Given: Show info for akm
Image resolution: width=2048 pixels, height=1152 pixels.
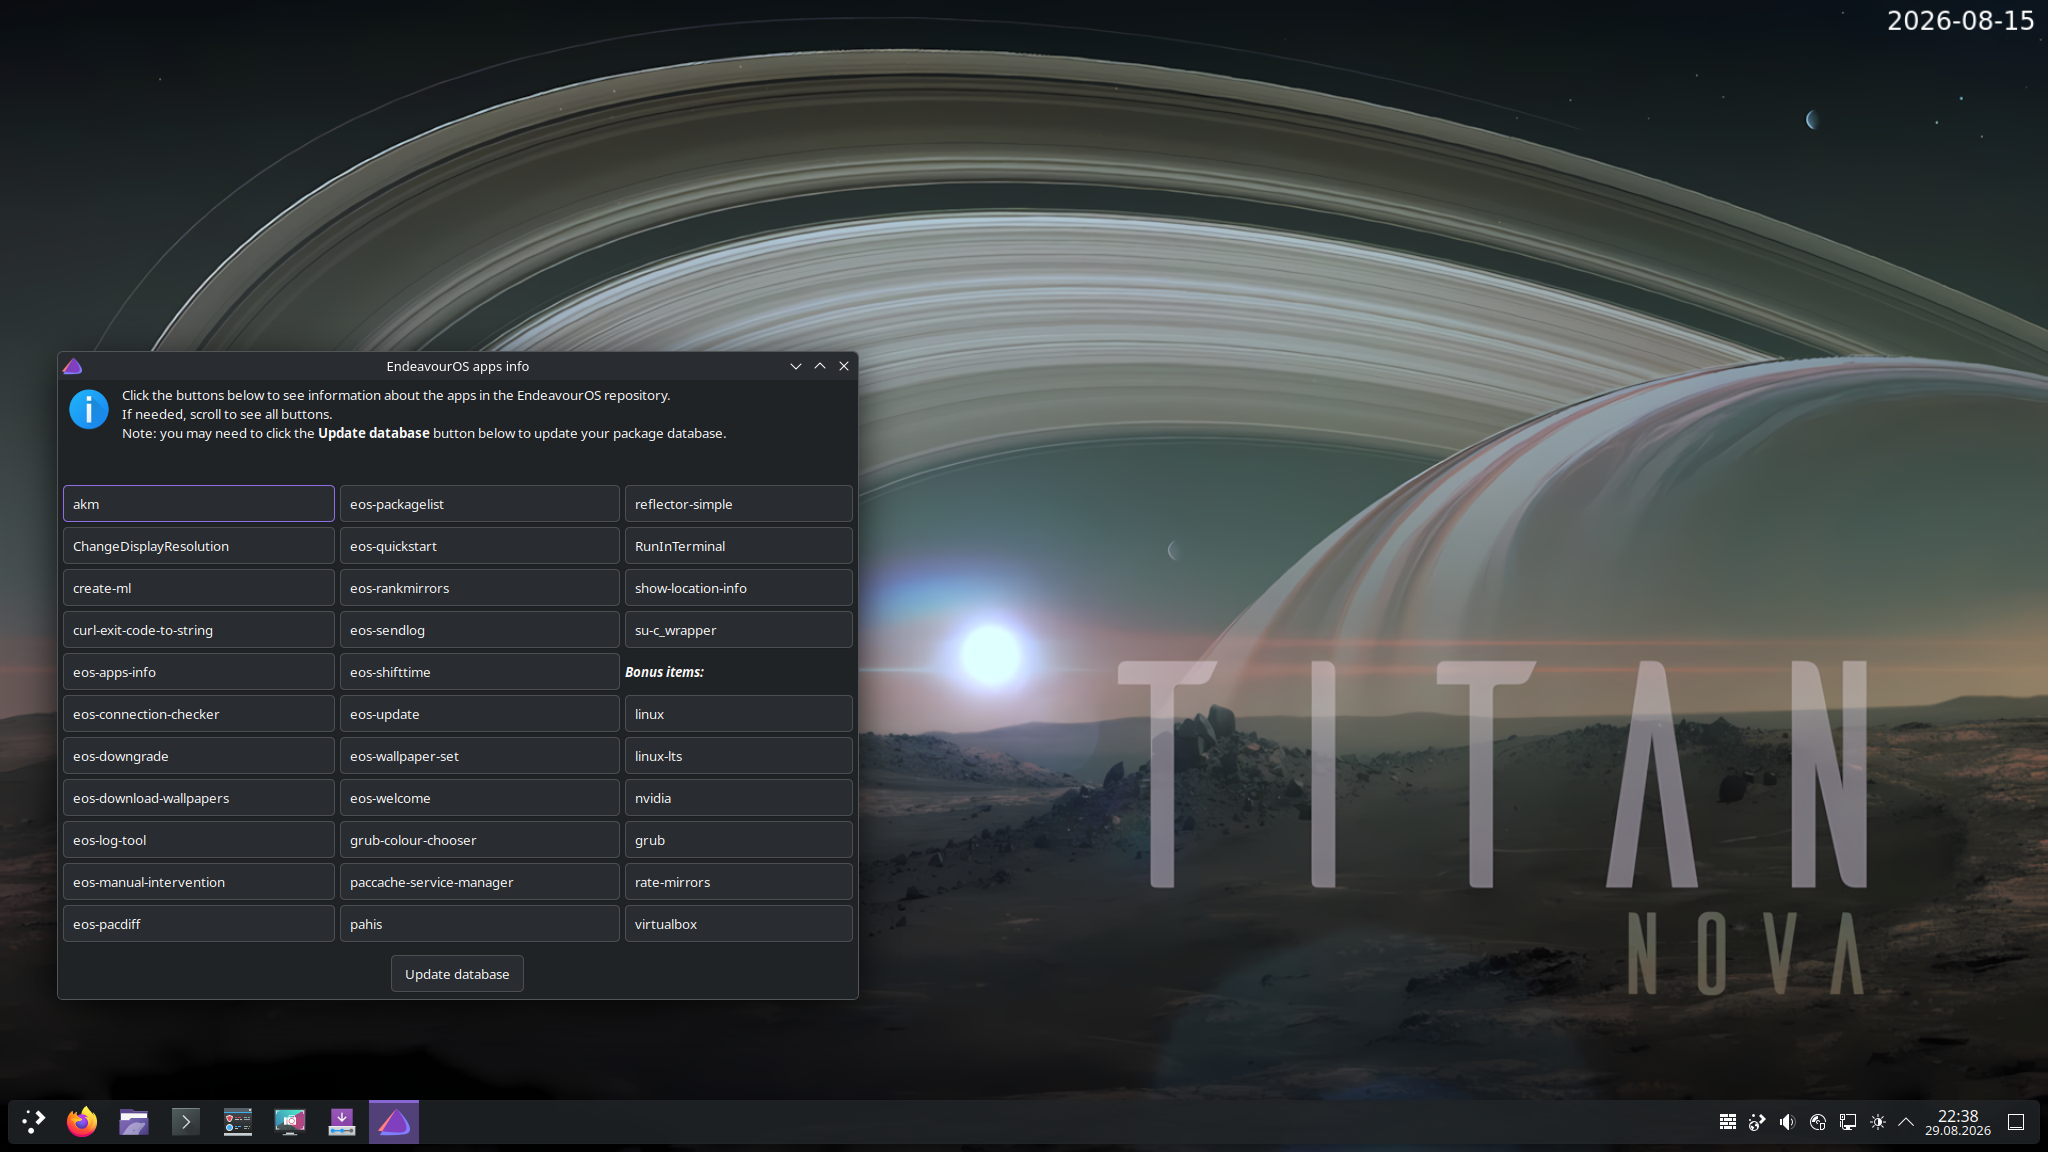Looking at the screenshot, I should [x=199, y=504].
